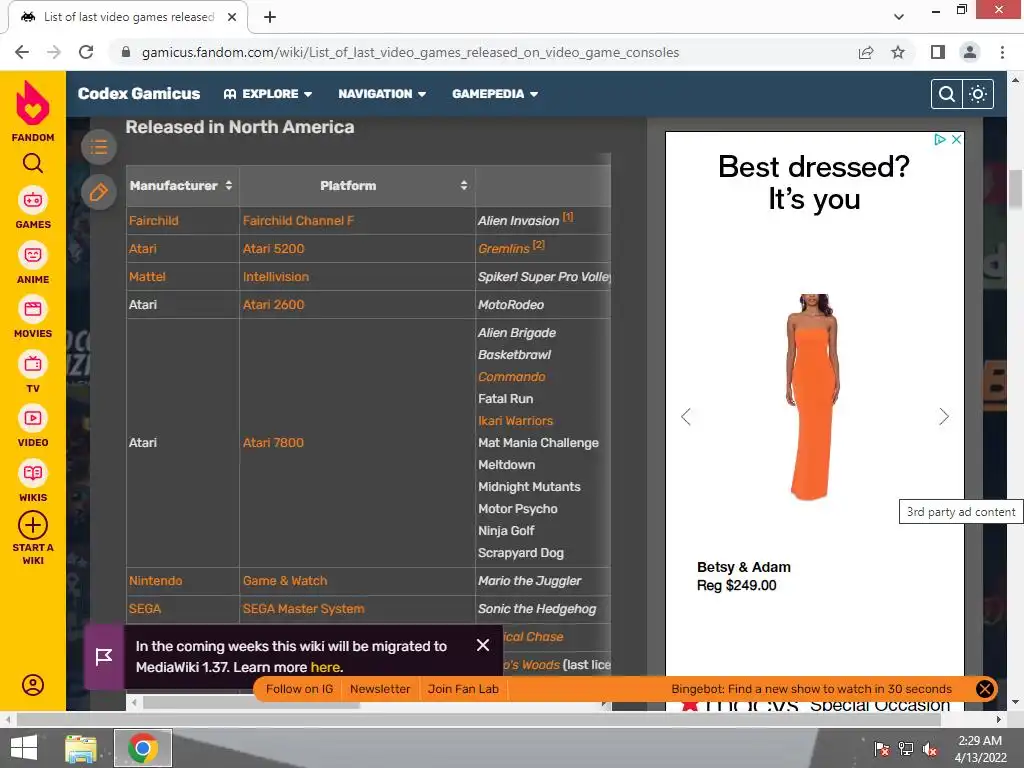Click the wiki search magnifier button

coord(946,94)
